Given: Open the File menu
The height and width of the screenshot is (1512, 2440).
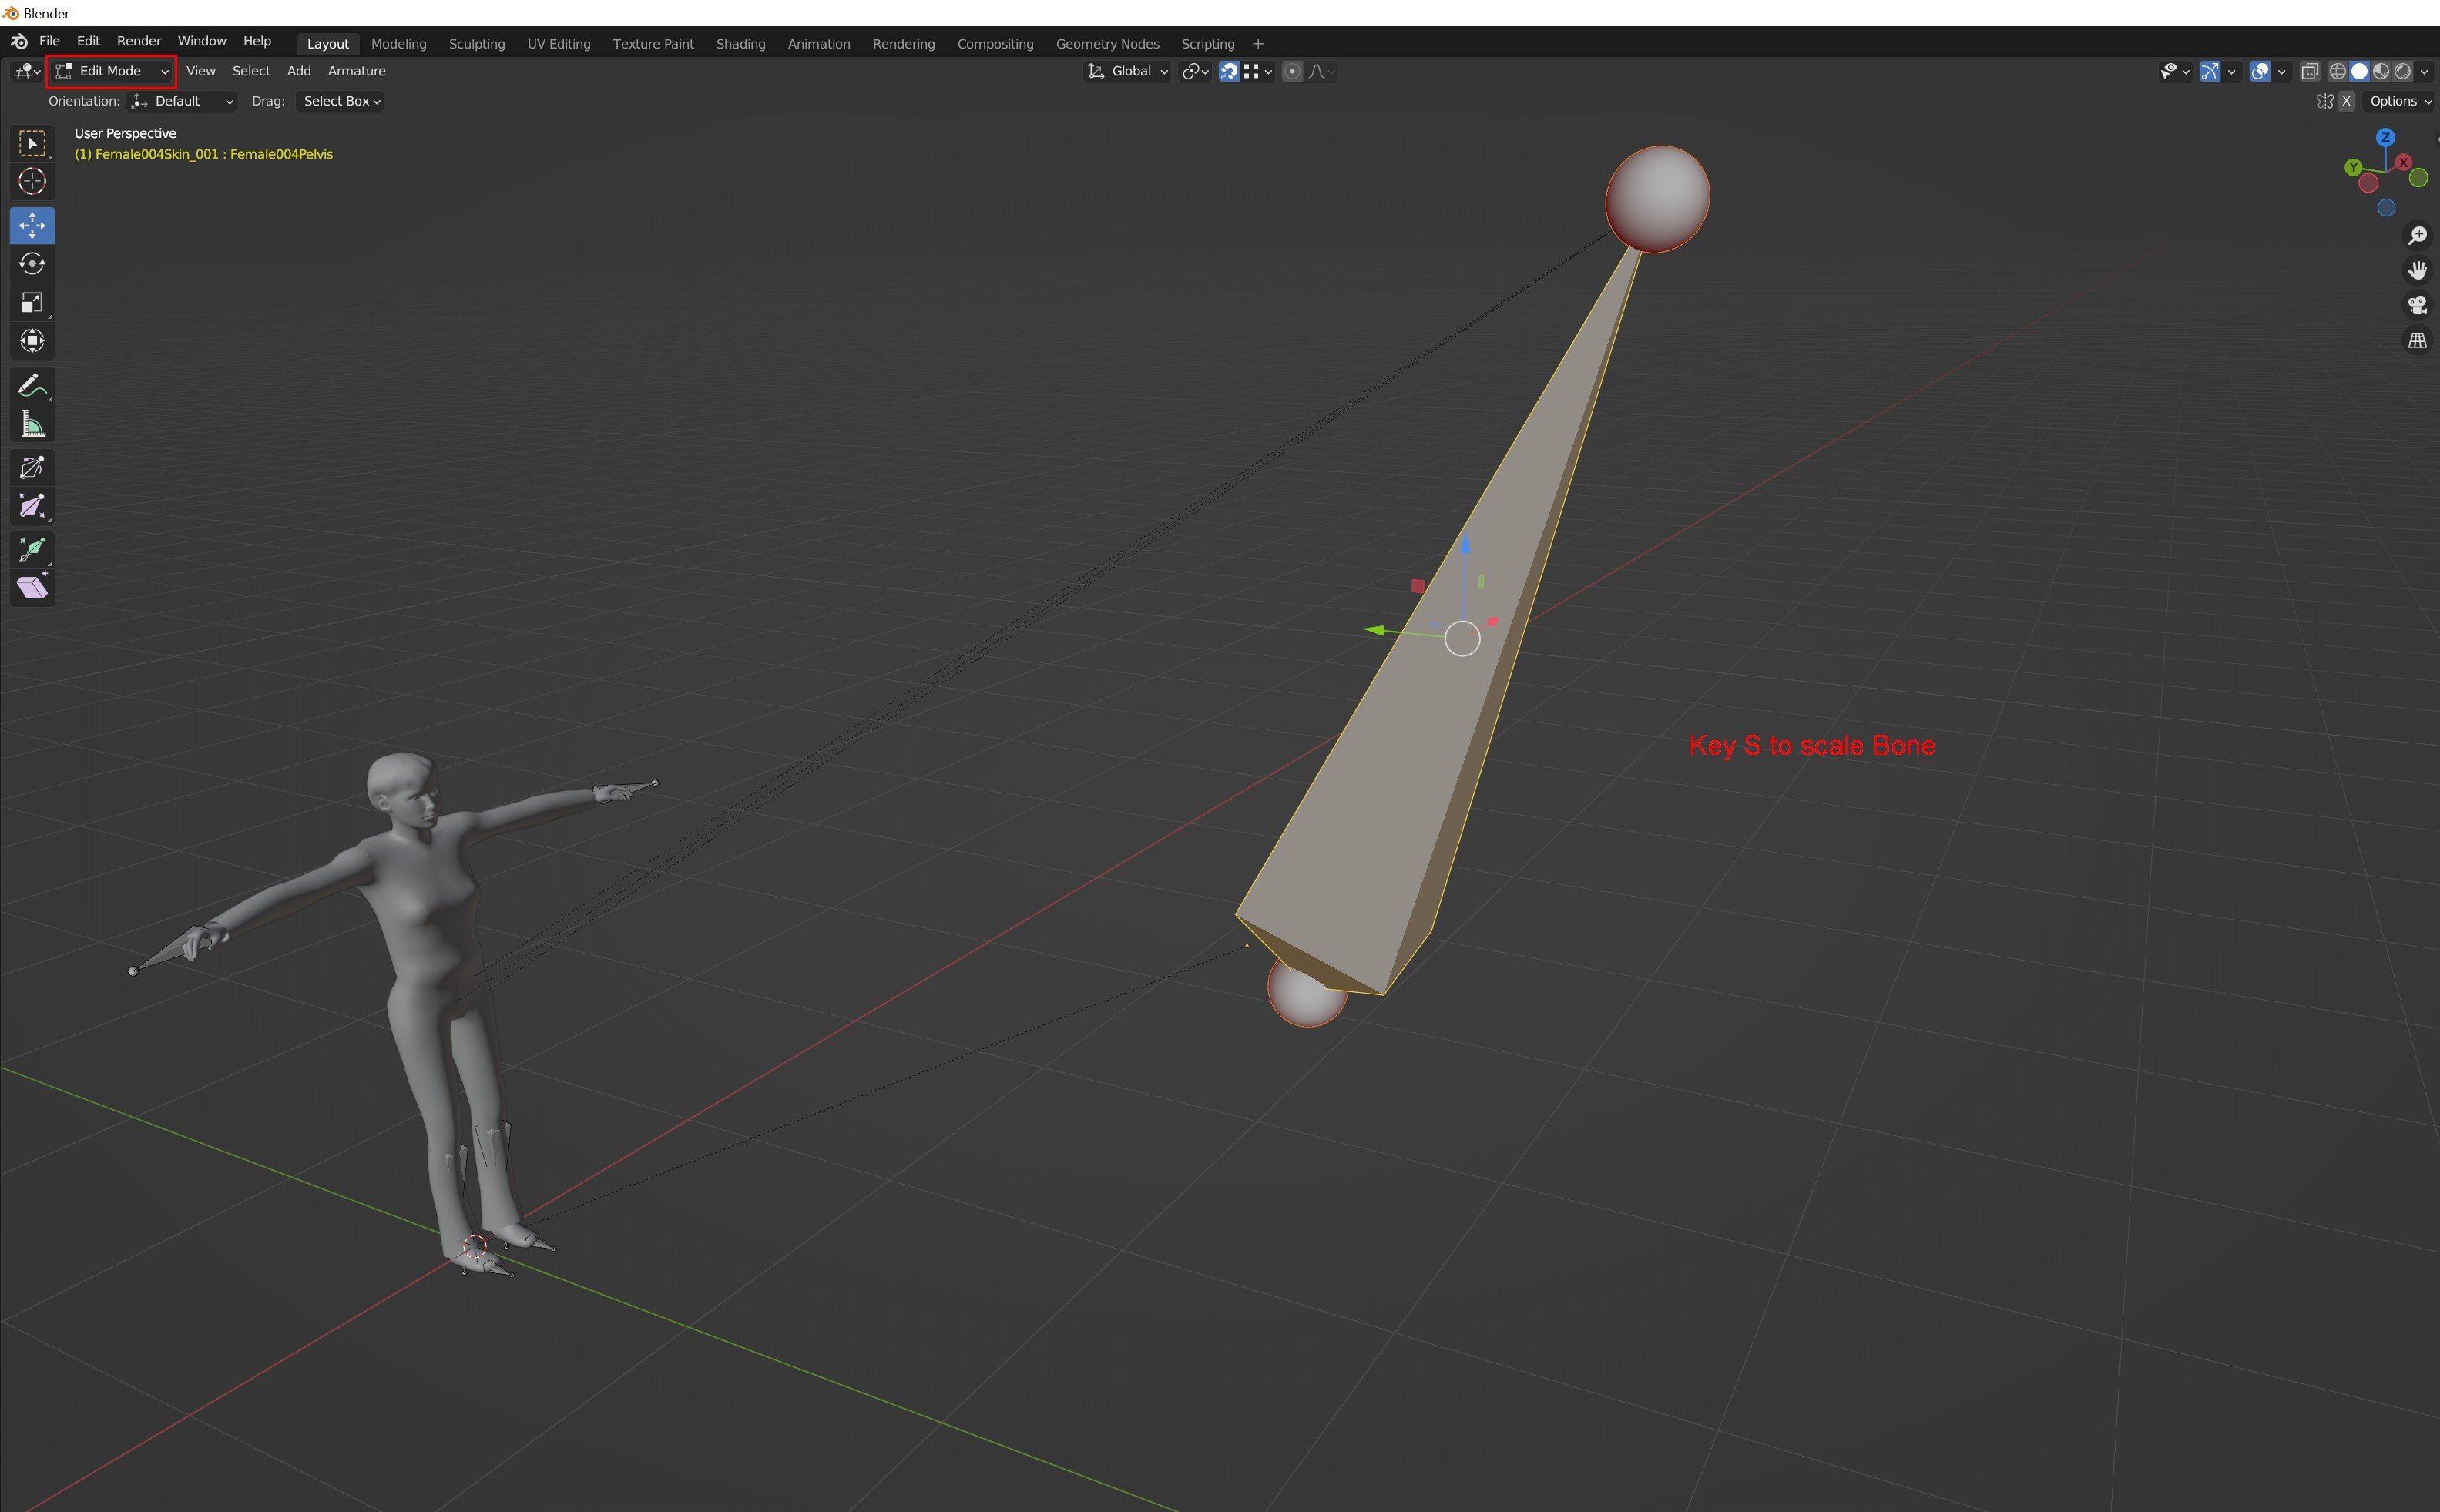Looking at the screenshot, I should click(49, 41).
